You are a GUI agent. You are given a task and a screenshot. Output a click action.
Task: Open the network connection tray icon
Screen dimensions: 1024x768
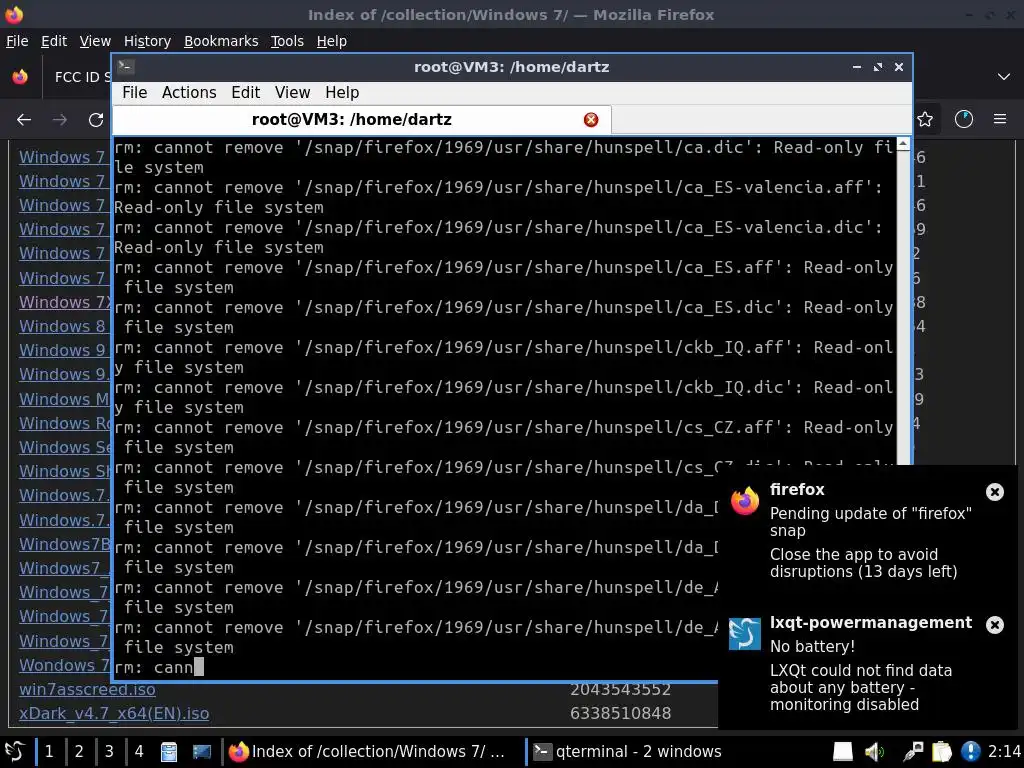[913, 752]
